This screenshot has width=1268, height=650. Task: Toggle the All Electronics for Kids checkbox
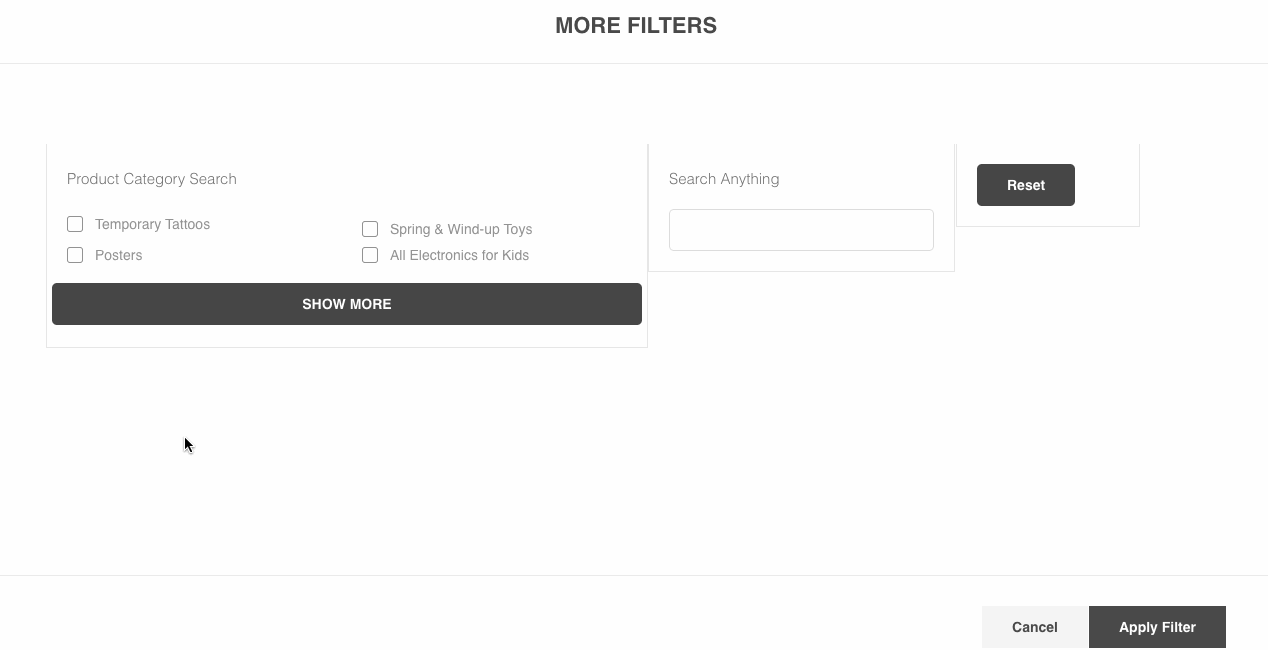point(370,255)
